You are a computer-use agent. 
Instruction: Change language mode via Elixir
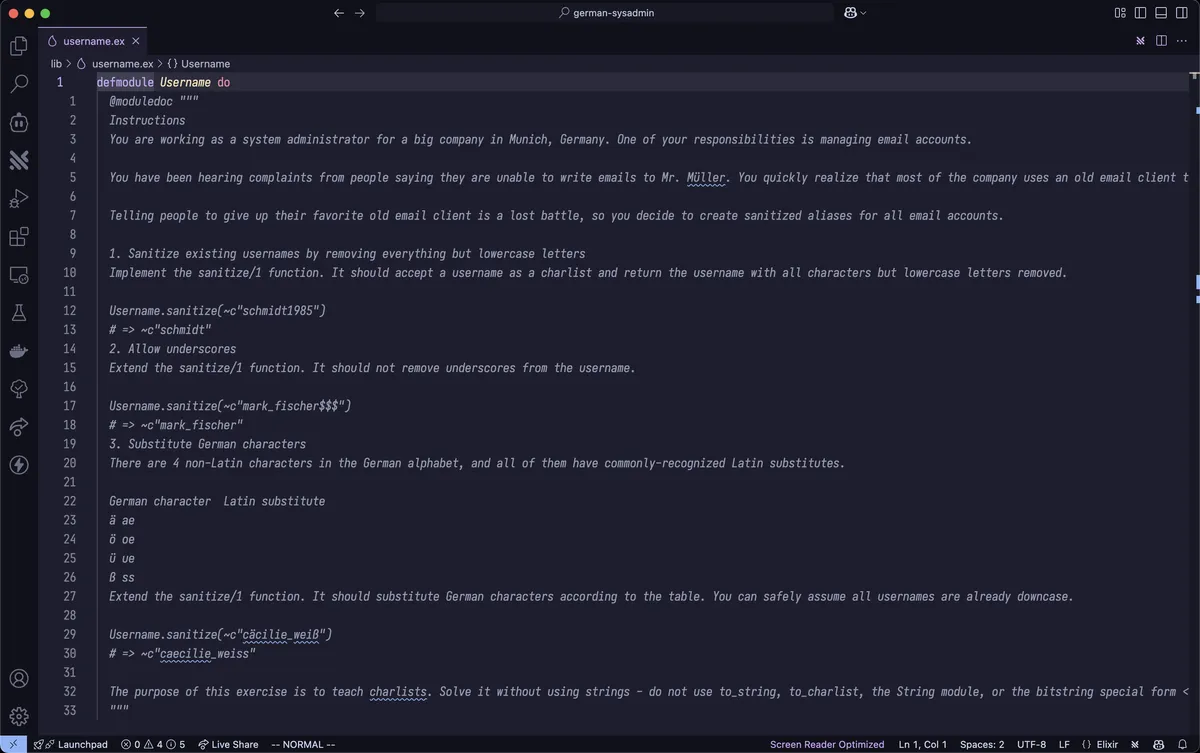click(x=1107, y=744)
